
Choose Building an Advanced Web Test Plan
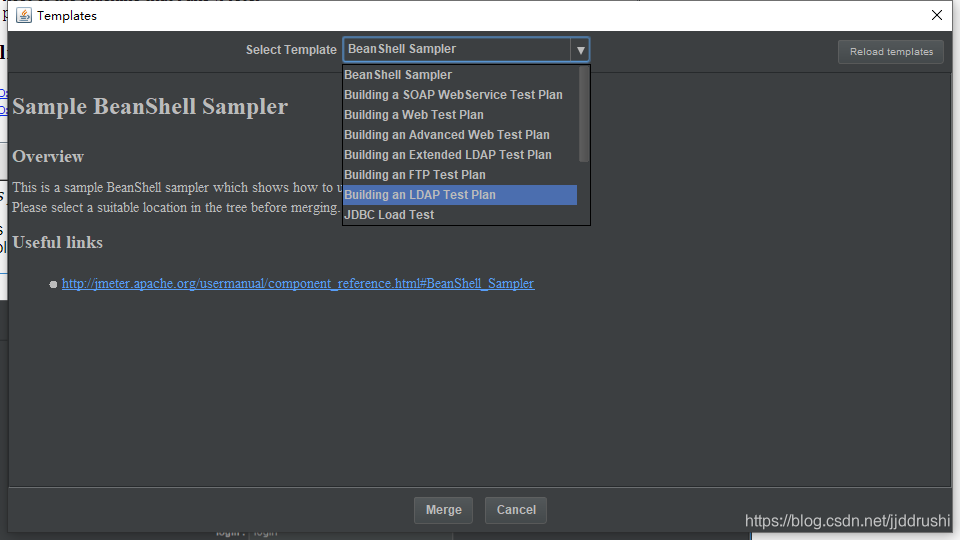point(460,135)
